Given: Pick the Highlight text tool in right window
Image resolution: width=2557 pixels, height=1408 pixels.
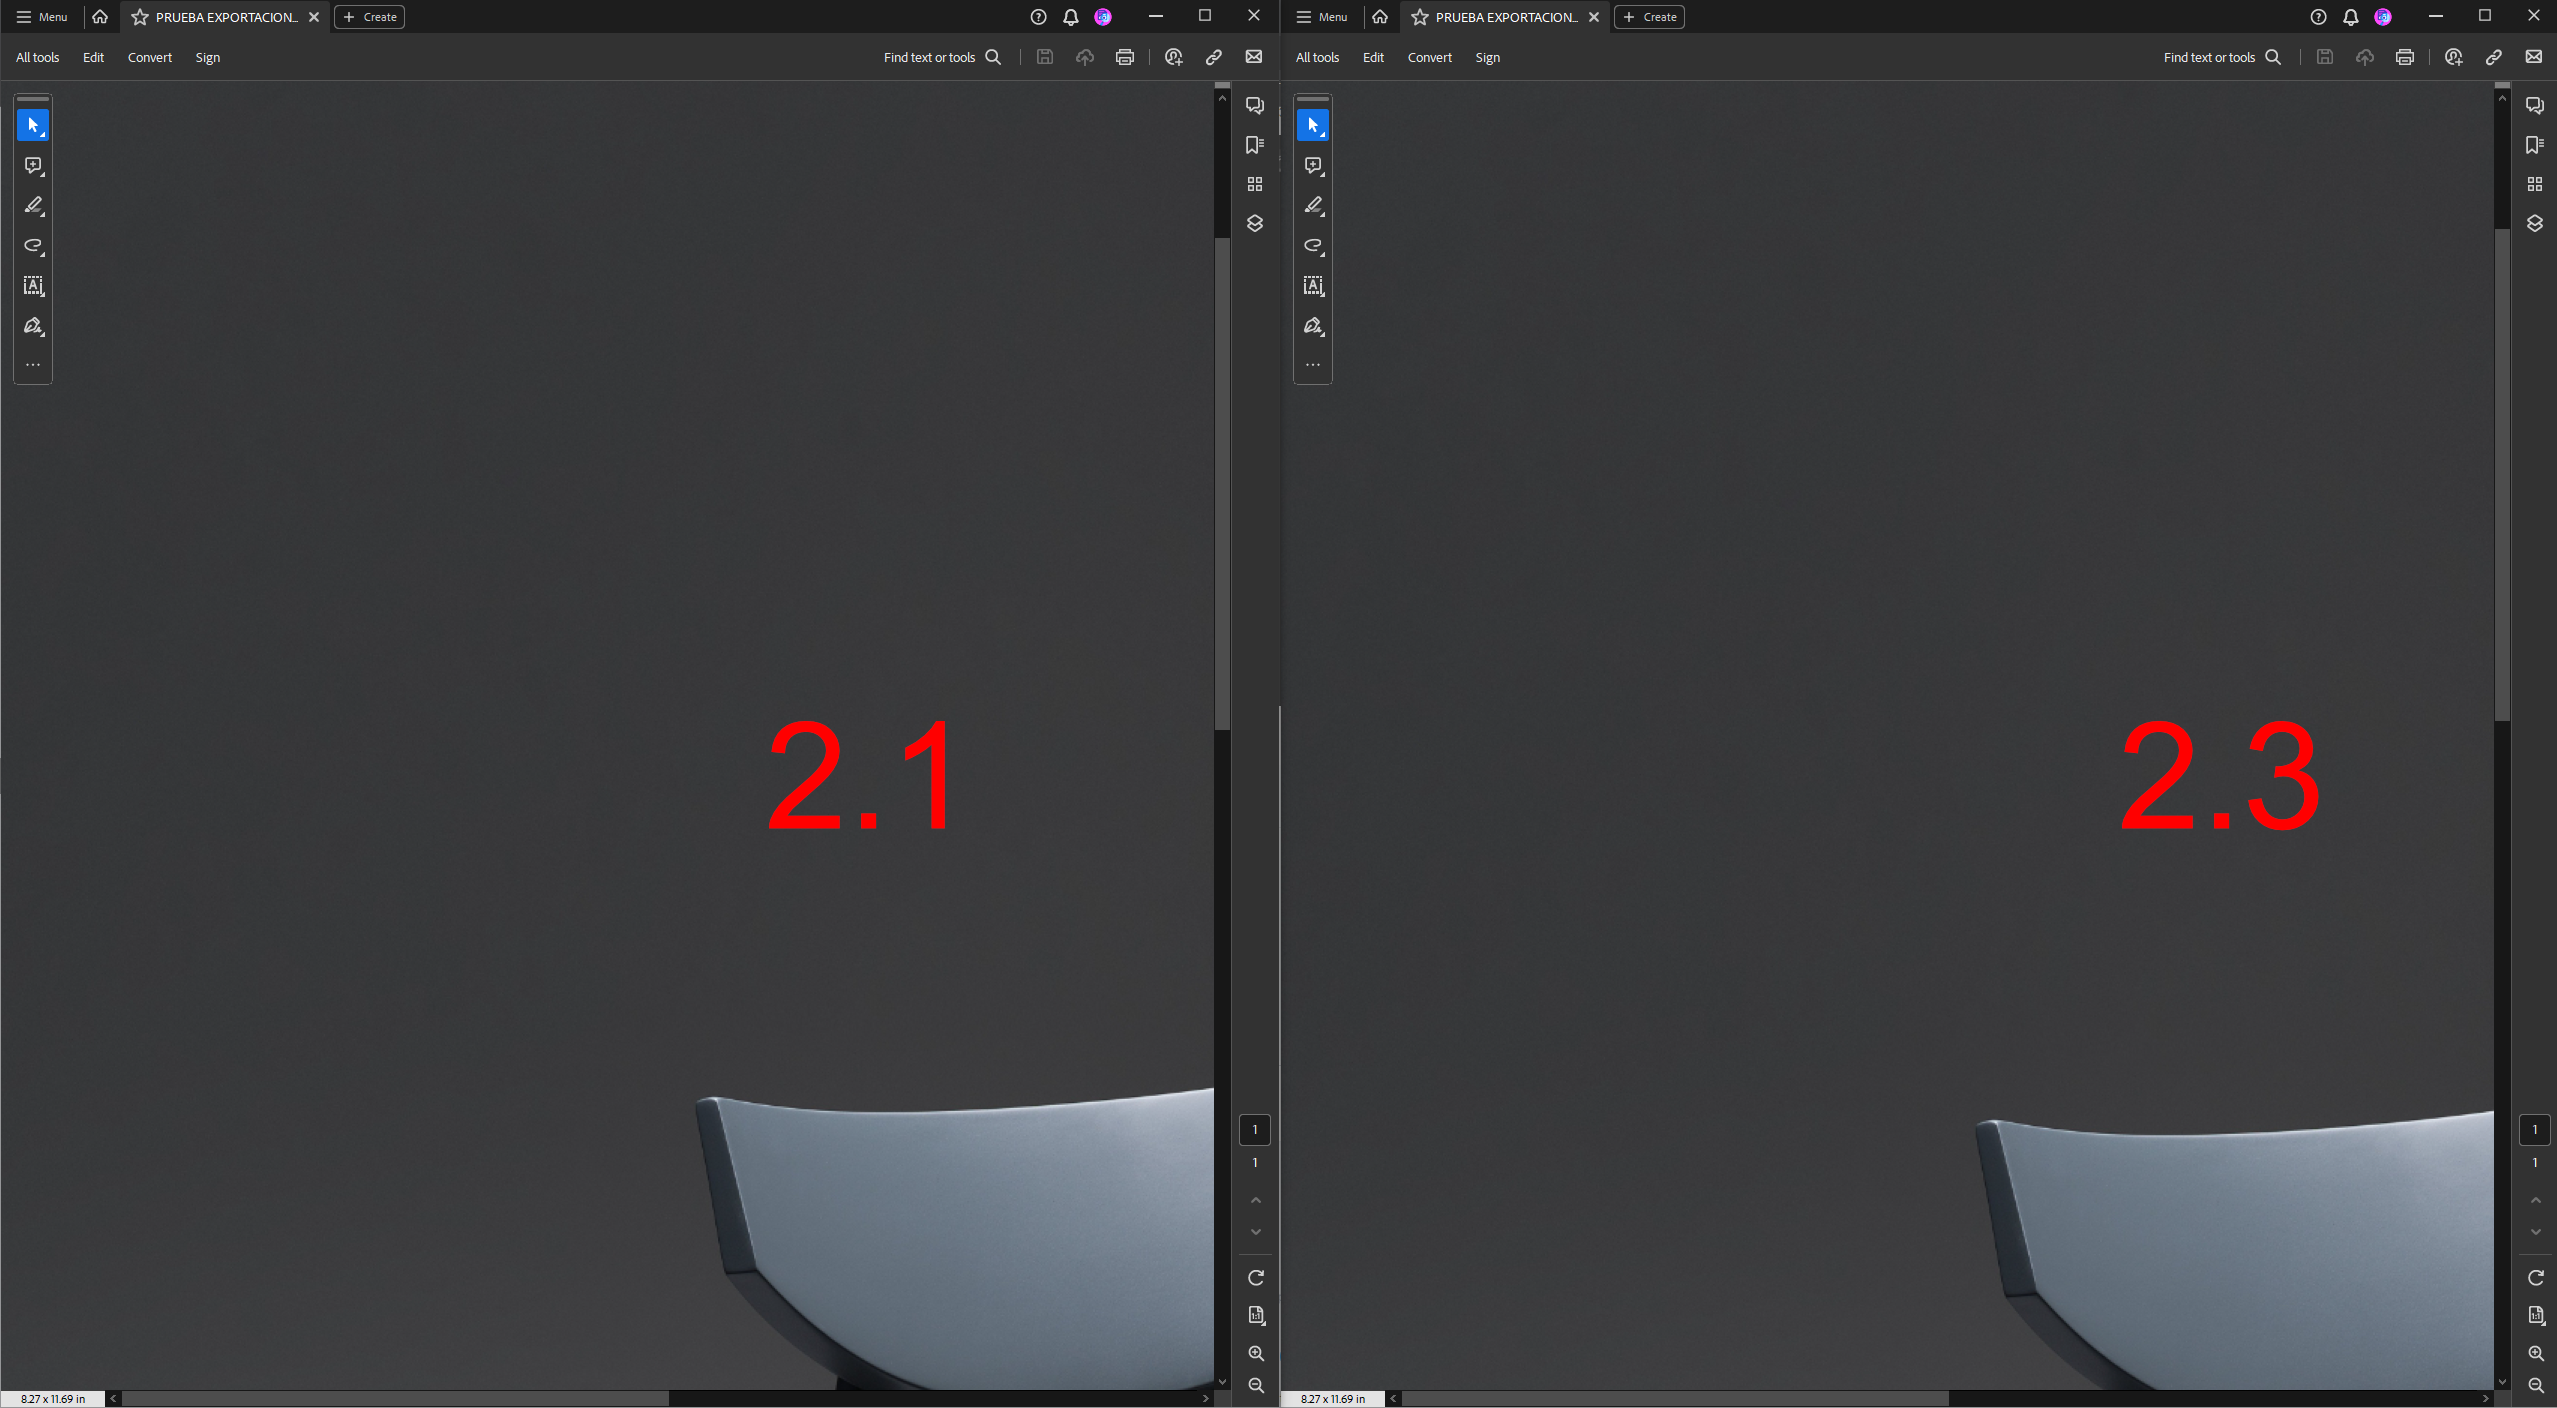Looking at the screenshot, I should pyautogui.click(x=1313, y=205).
